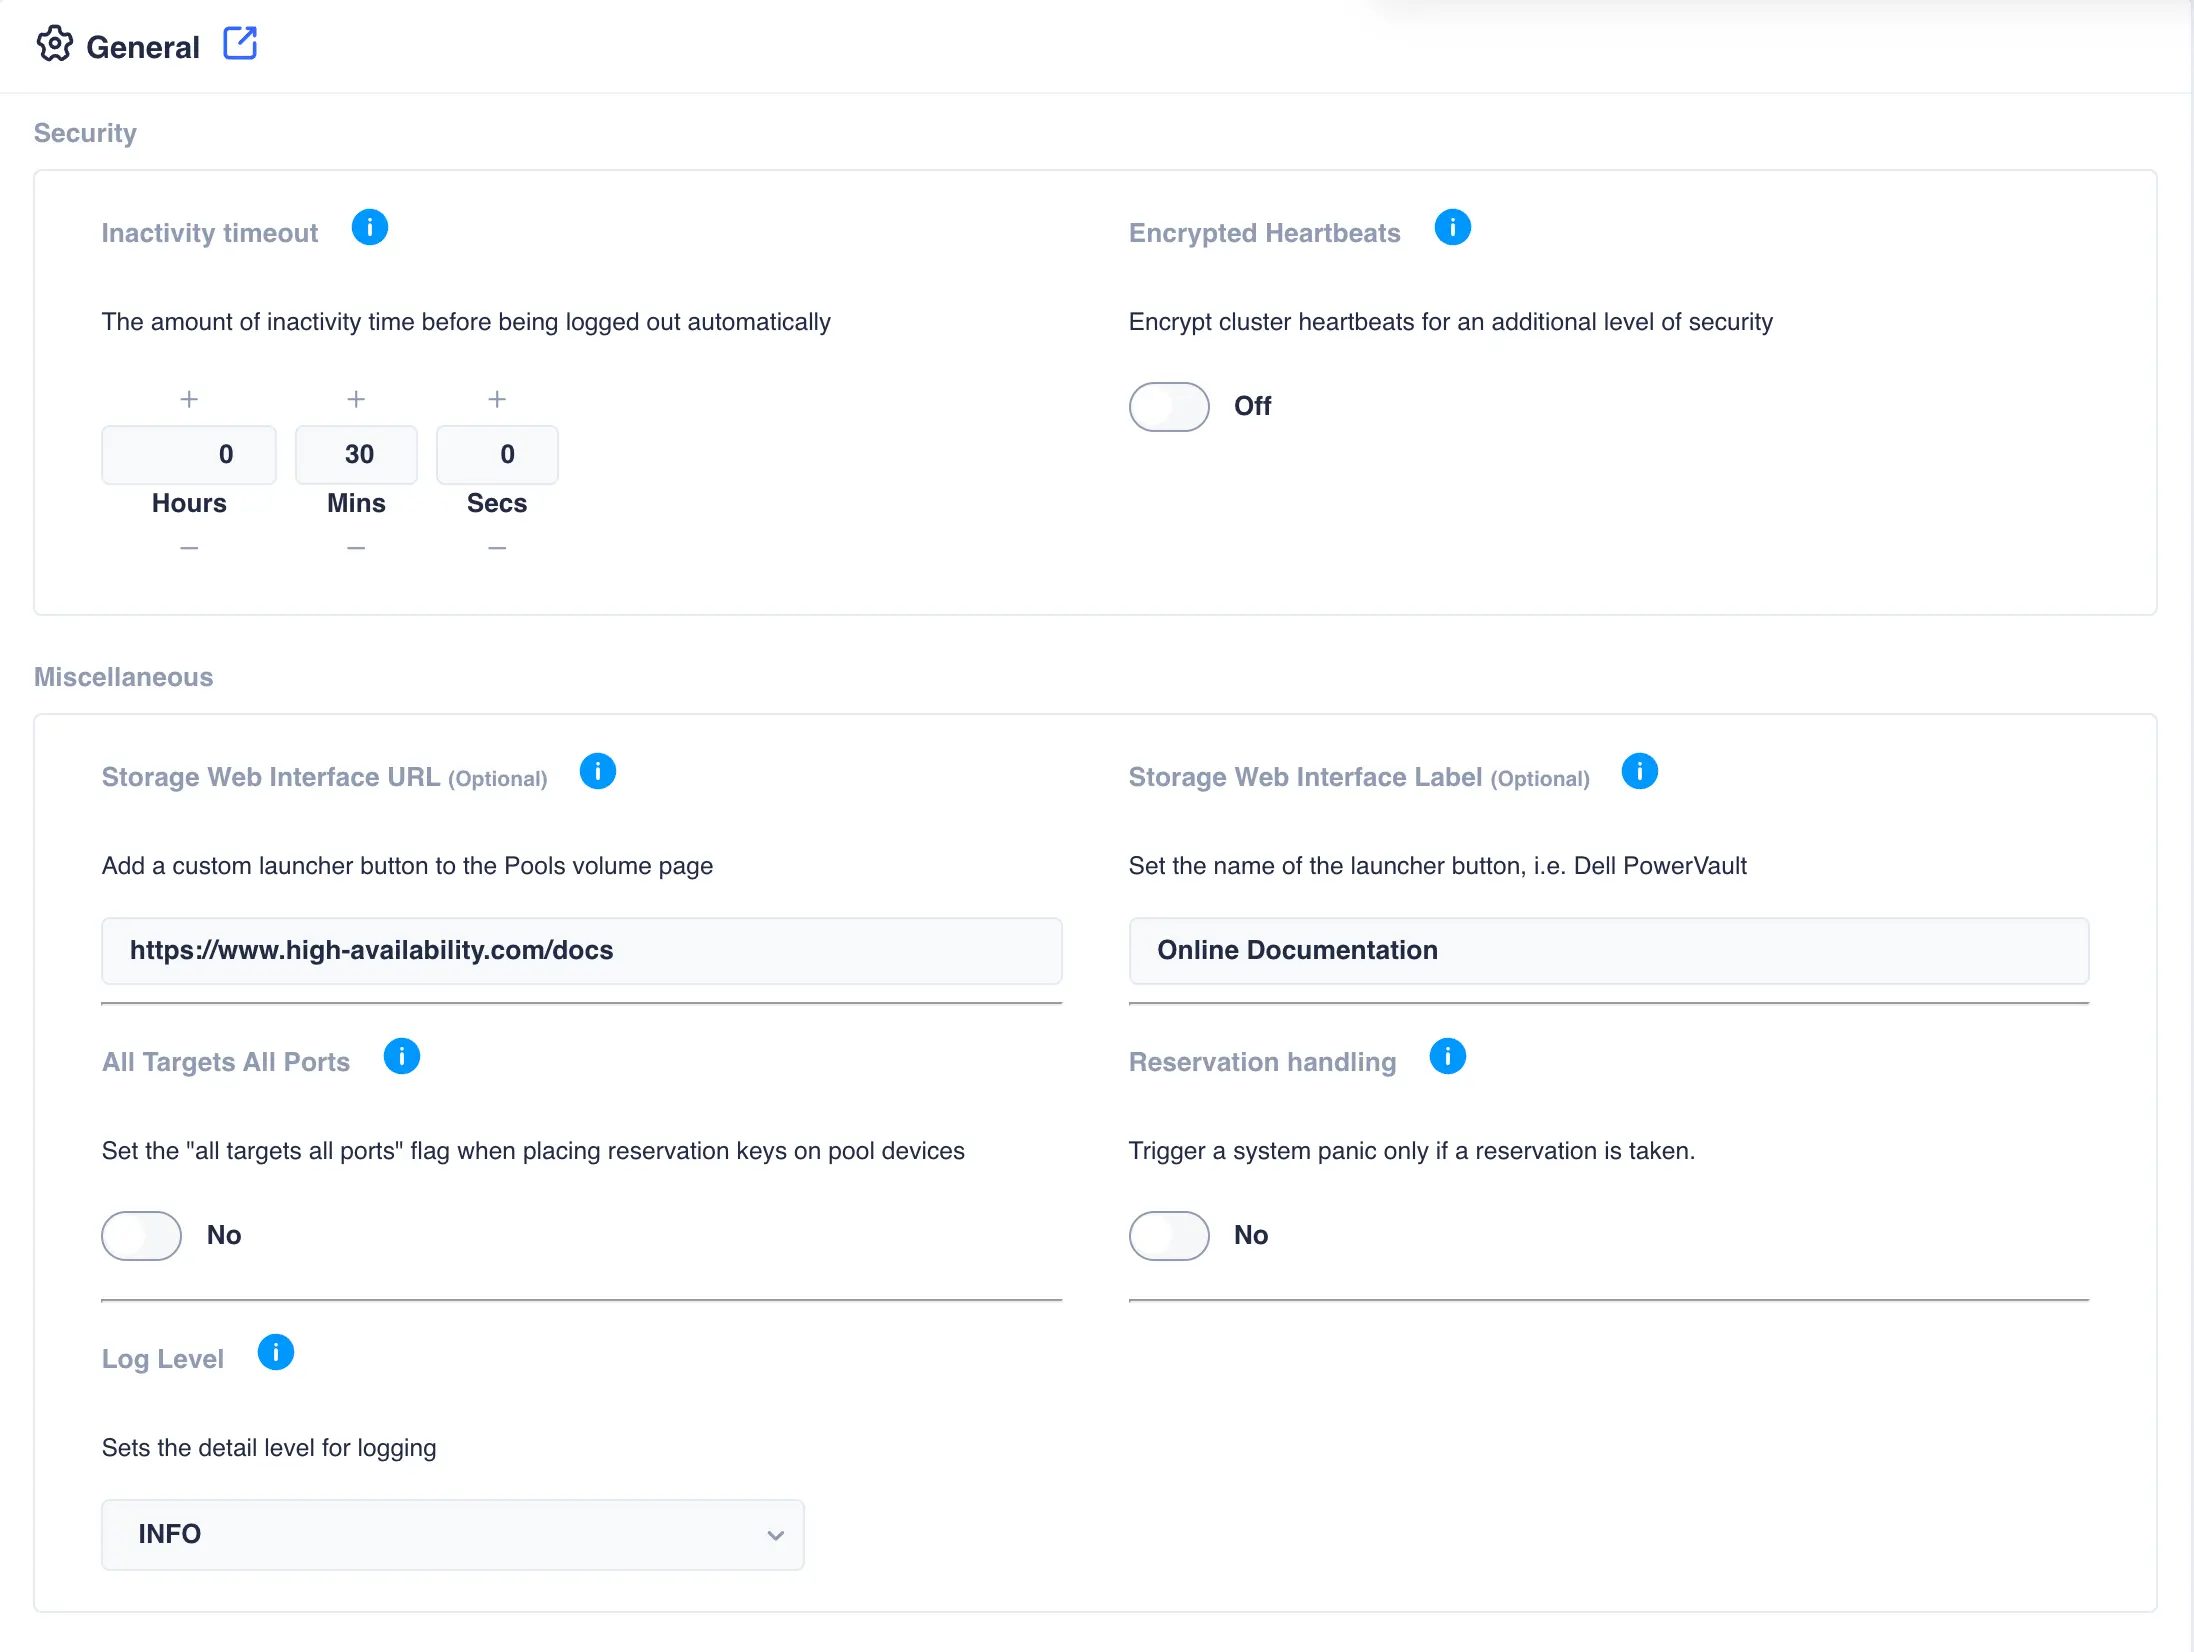Click the Storage Web Interface Label info icon
The height and width of the screenshot is (1652, 2194).
[1639, 771]
